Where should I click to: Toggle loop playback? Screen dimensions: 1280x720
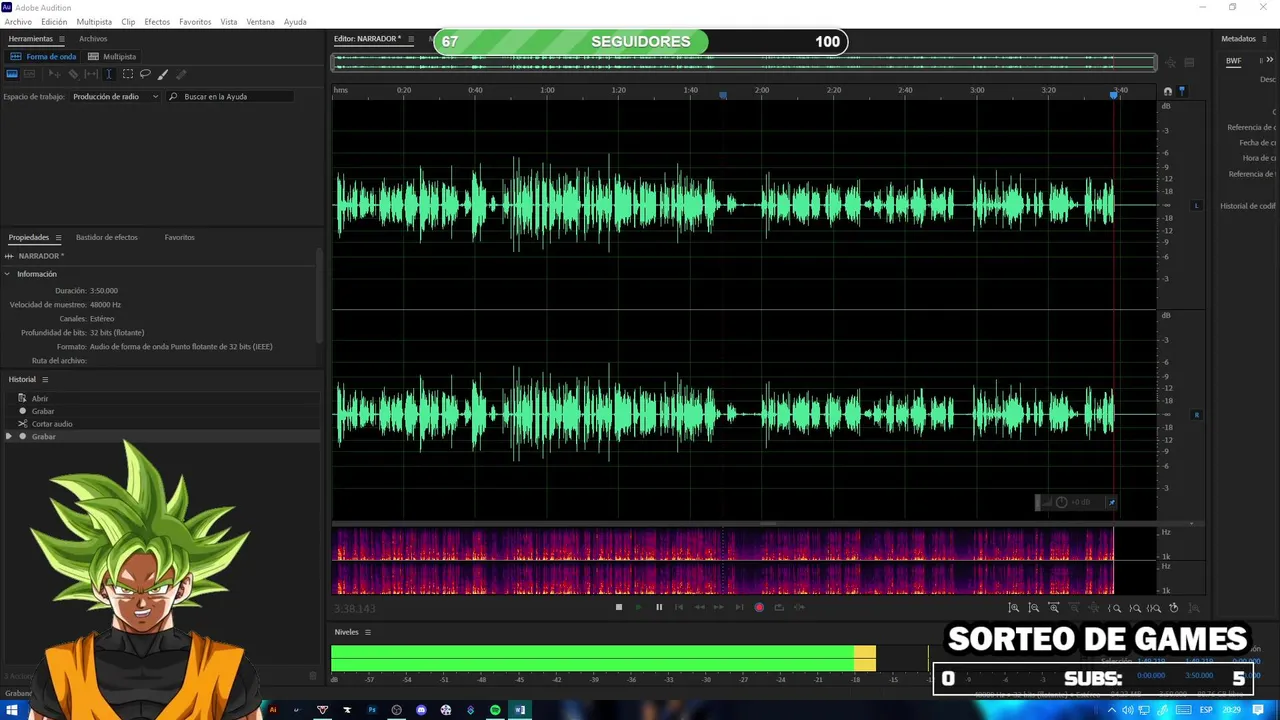point(779,607)
